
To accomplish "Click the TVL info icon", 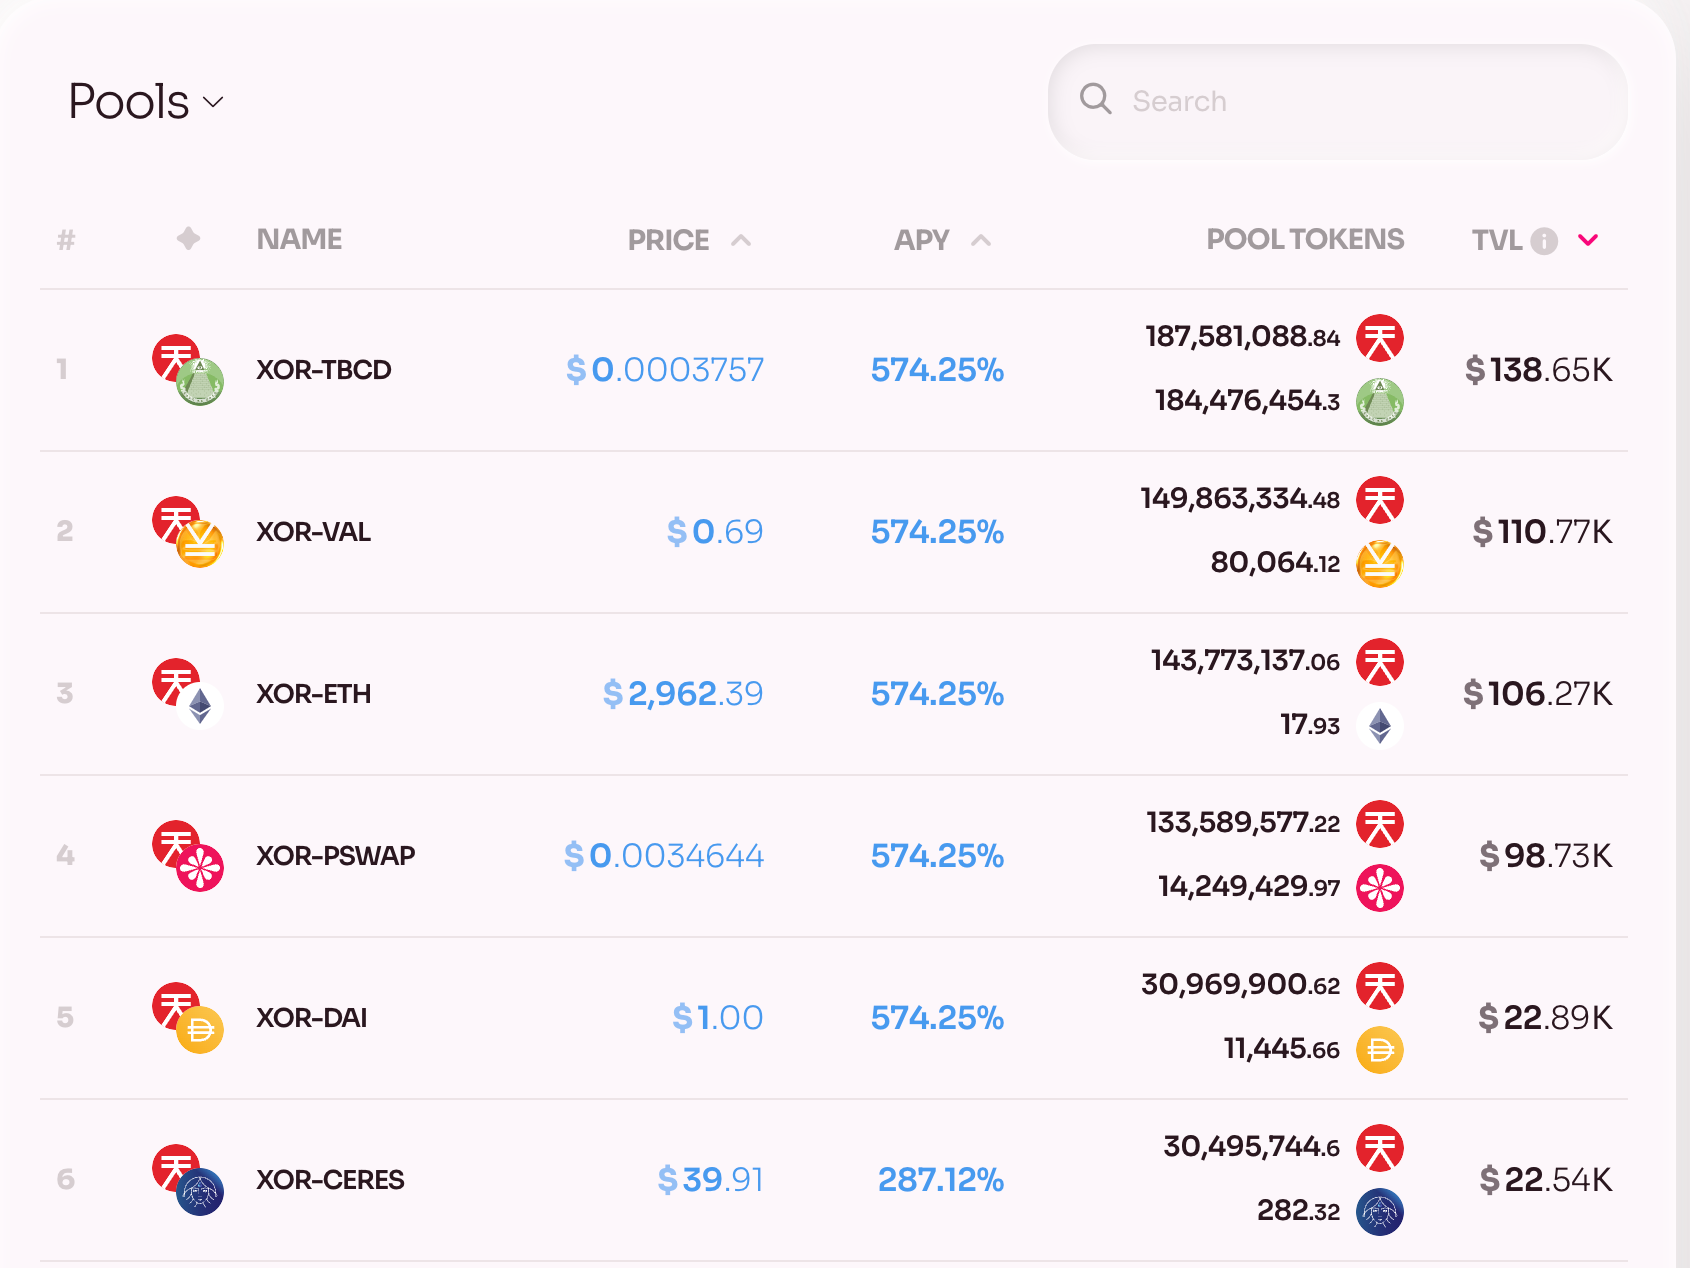I will click(1544, 241).
